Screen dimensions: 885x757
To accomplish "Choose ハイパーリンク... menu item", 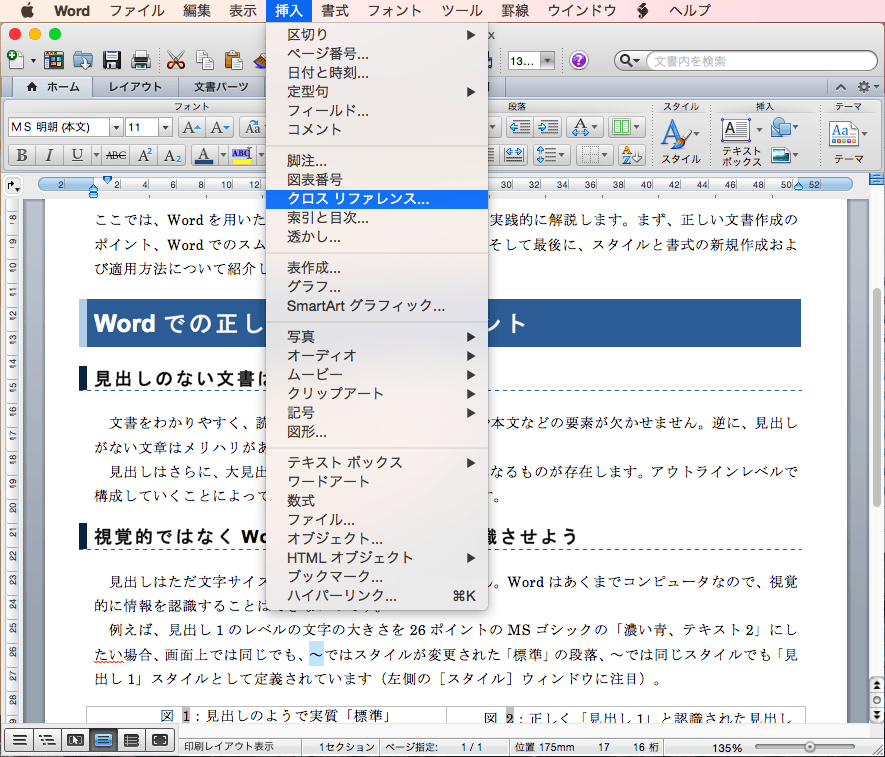I will [x=376, y=596].
